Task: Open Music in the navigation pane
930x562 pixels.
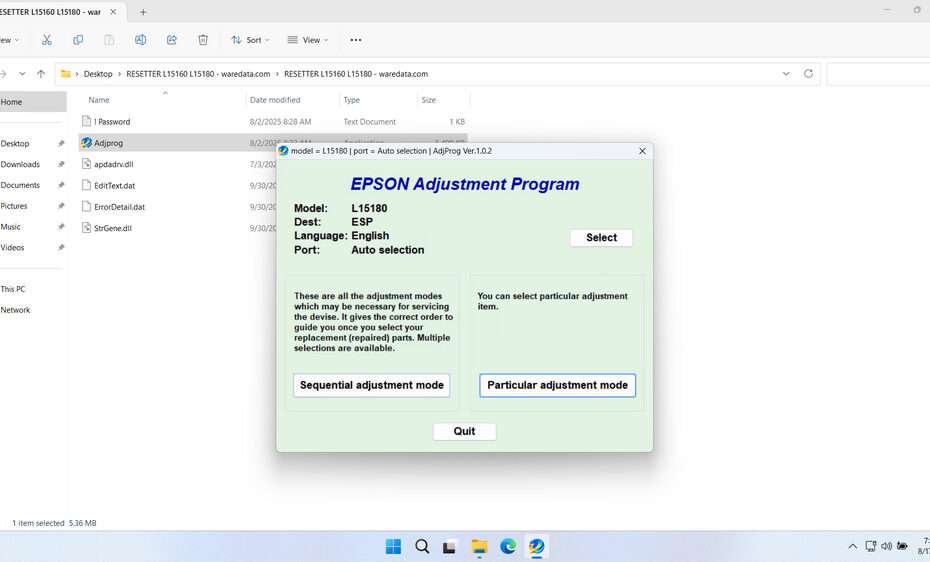Action: tap(11, 226)
